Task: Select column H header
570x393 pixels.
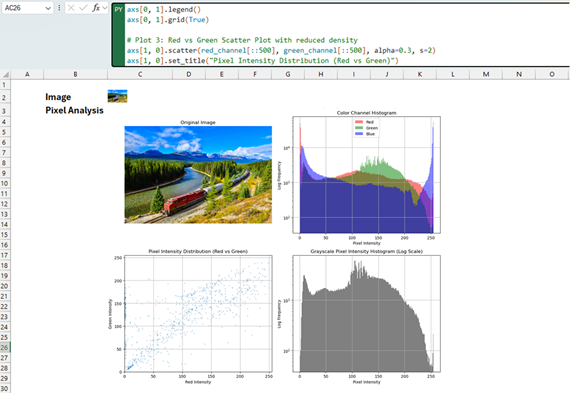Action: pos(321,74)
